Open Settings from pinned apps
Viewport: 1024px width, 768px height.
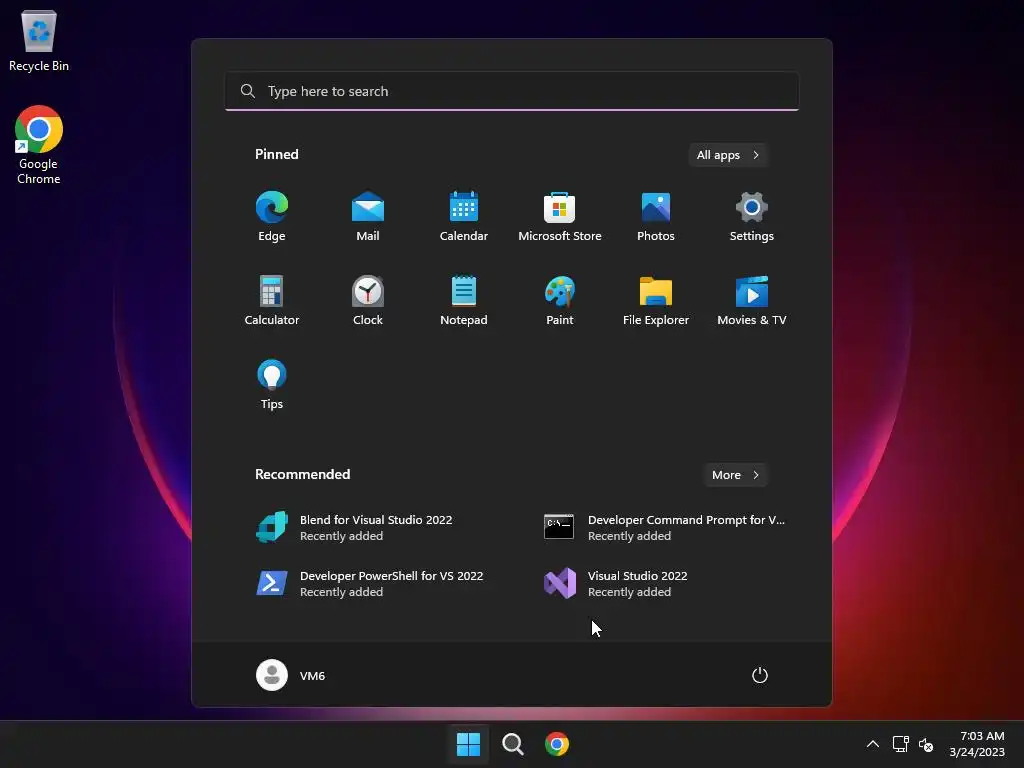(x=752, y=217)
